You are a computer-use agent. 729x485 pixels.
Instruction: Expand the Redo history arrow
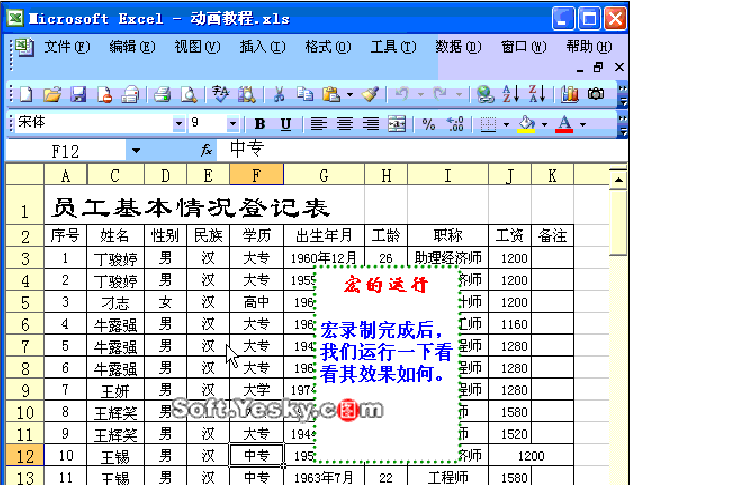pyautogui.click(x=458, y=95)
